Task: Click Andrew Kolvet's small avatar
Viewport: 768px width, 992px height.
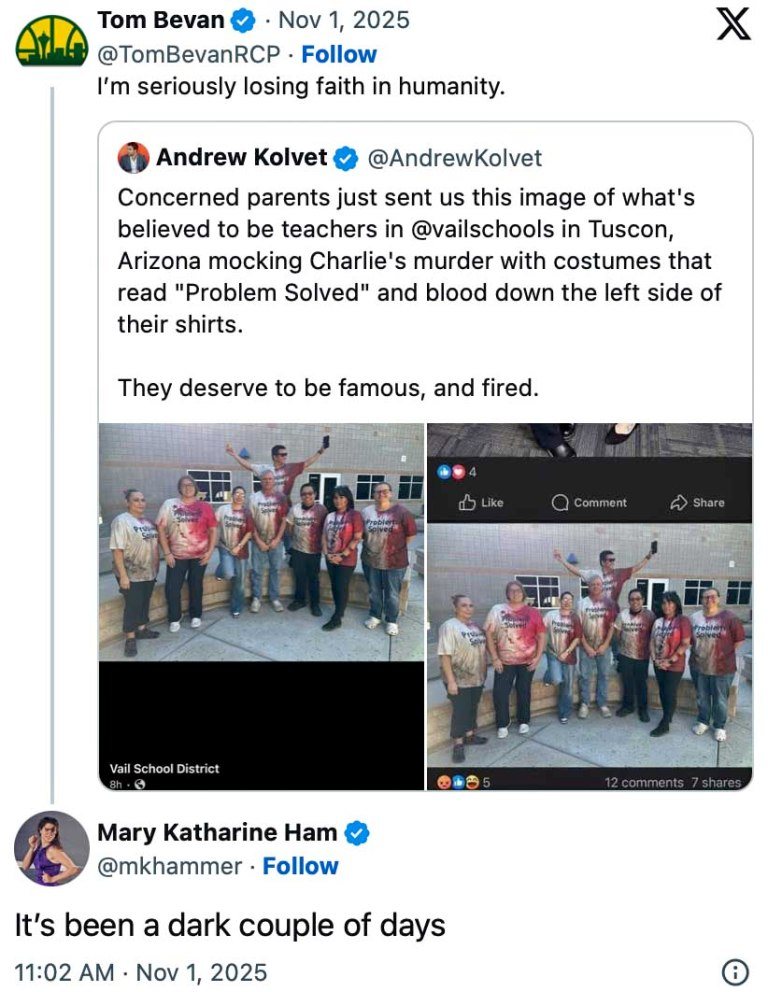Action: coord(133,158)
